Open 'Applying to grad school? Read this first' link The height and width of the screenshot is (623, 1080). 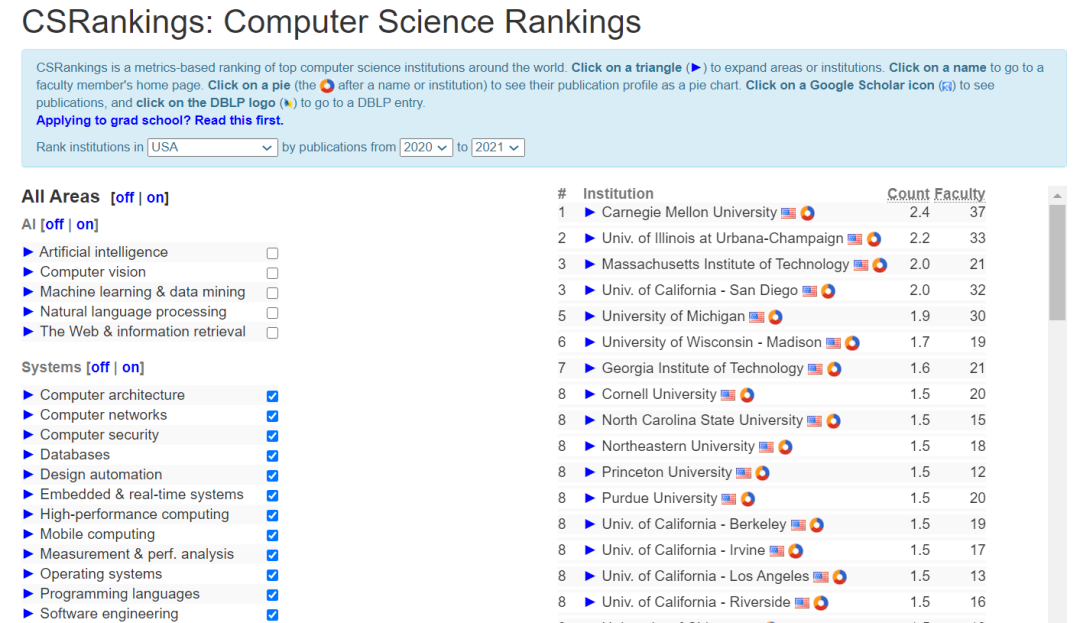coord(159,120)
